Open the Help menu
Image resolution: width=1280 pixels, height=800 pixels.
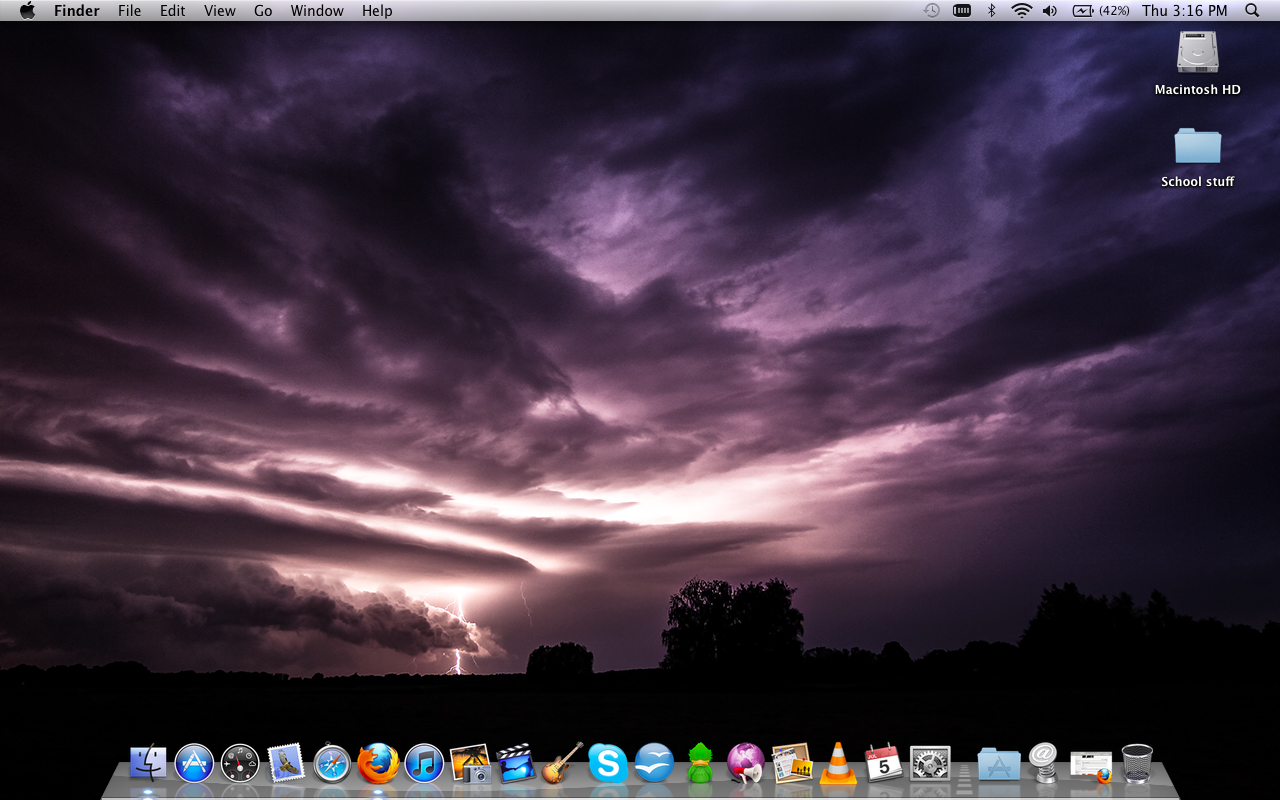pos(377,11)
